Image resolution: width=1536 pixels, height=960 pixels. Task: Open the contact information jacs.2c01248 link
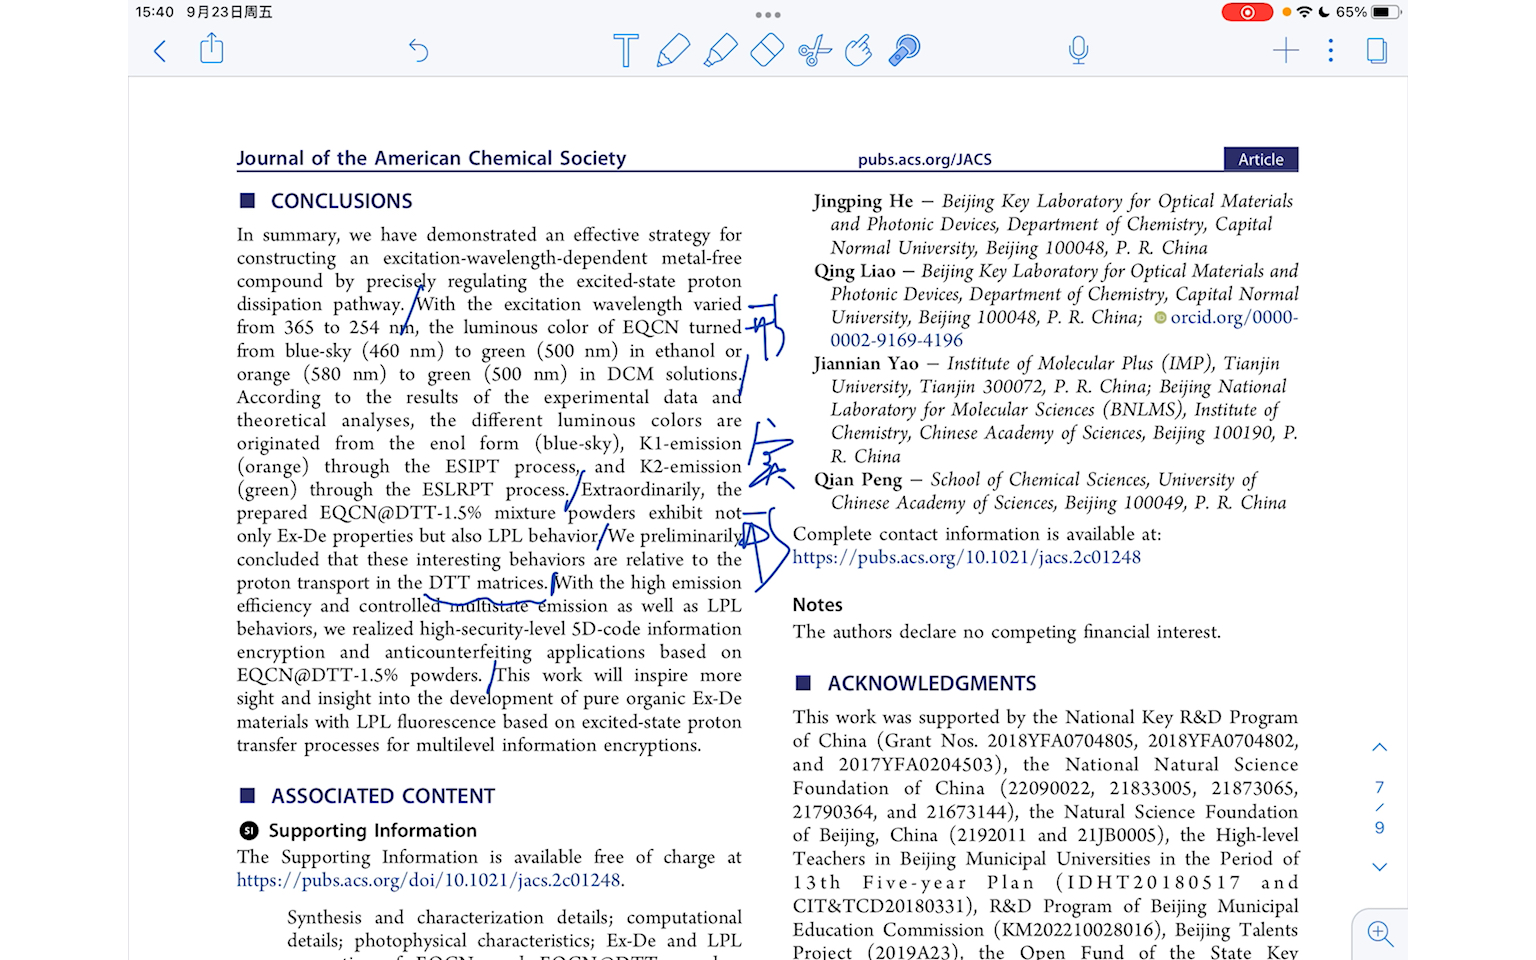[967, 558]
